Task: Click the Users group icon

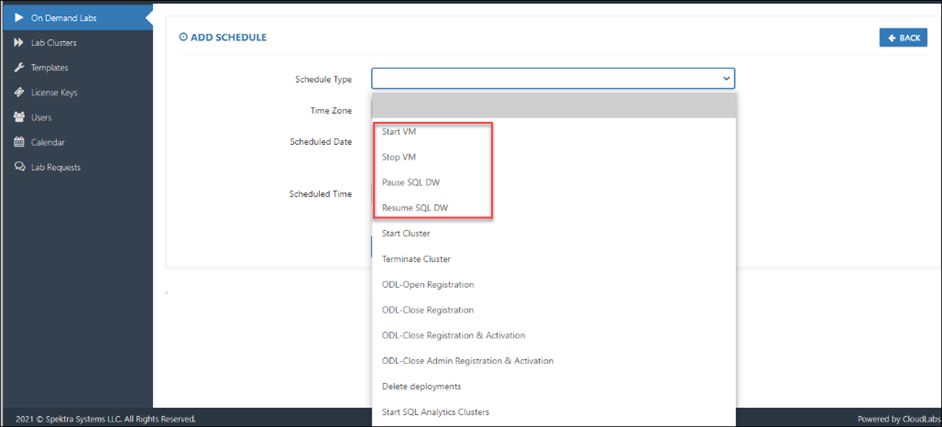Action: (19, 118)
